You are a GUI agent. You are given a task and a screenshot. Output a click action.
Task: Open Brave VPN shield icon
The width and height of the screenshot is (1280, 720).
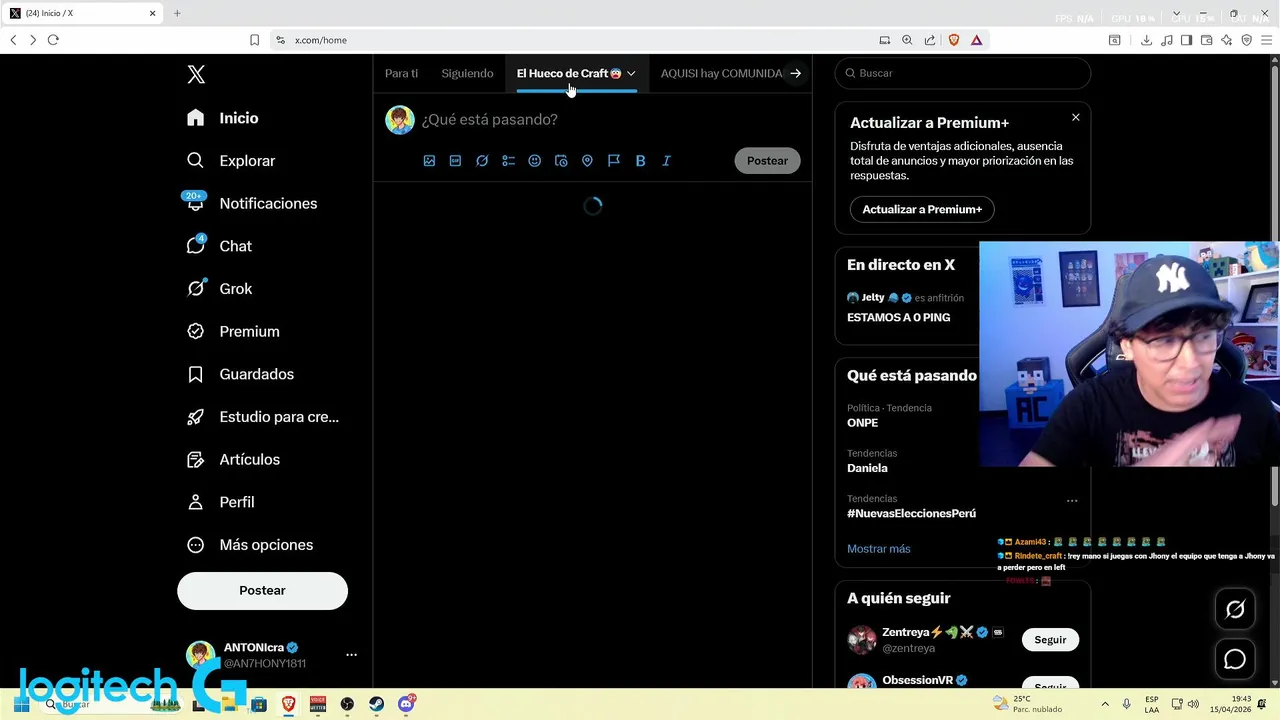1246,40
